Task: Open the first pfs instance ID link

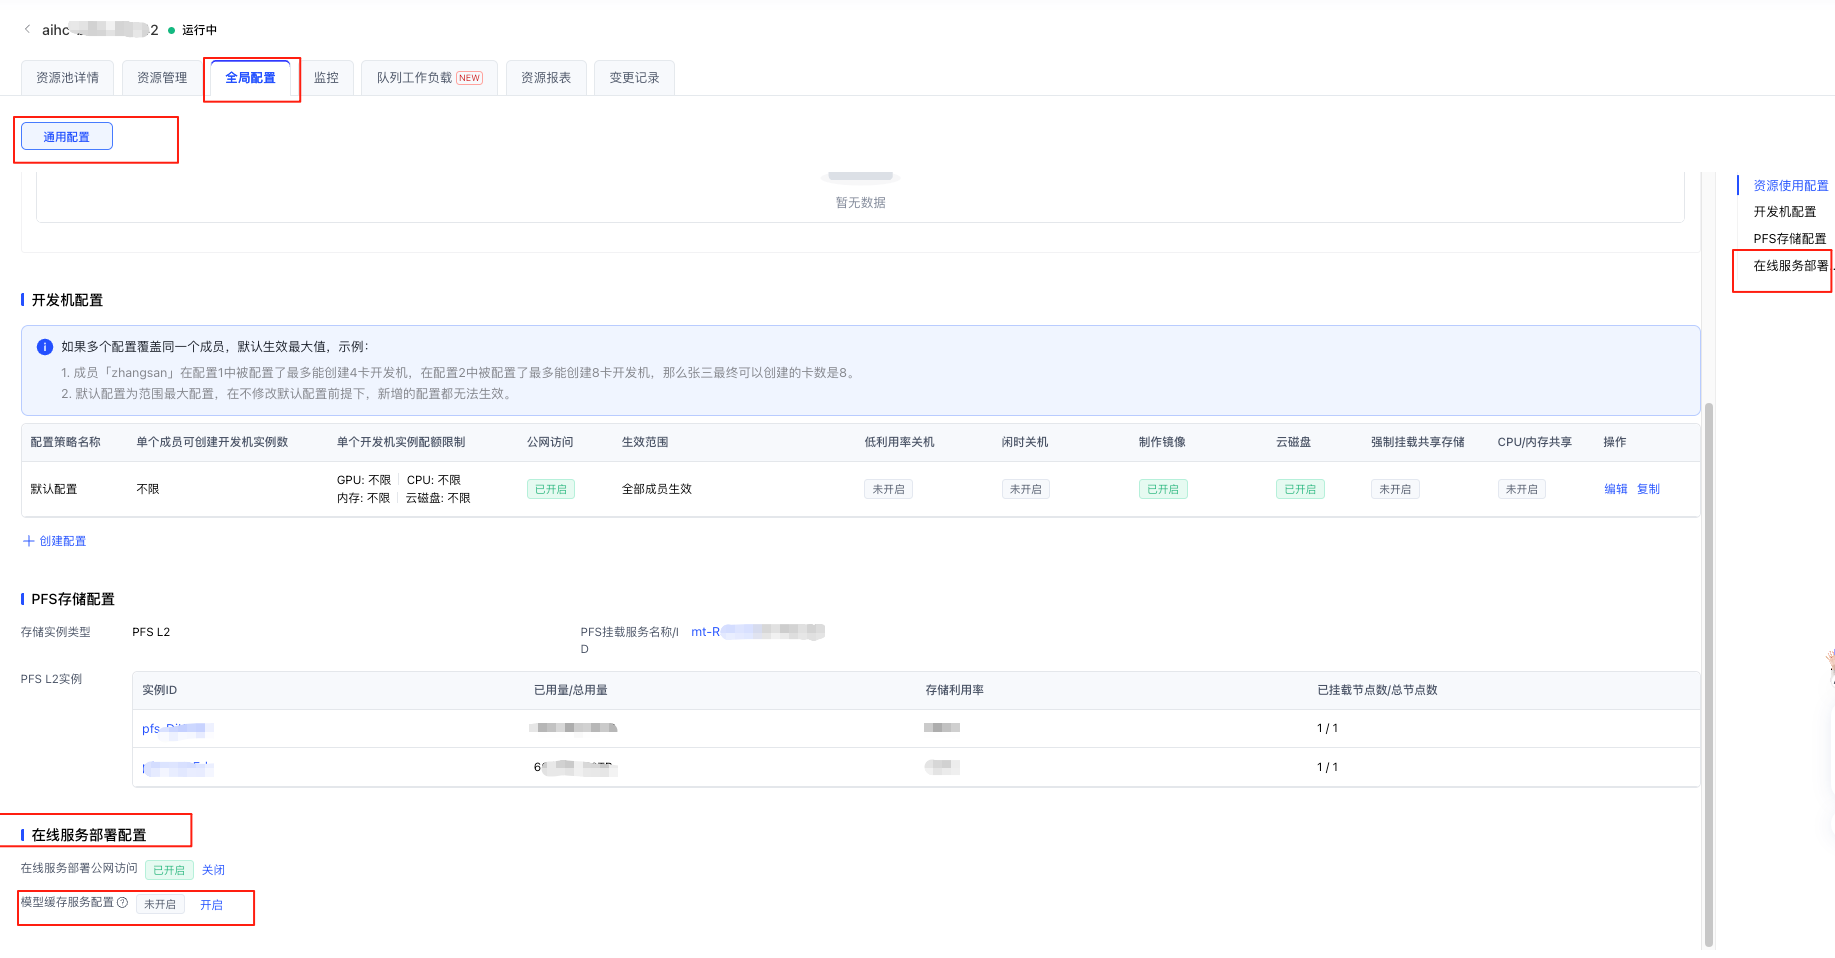Action: pyautogui.click(x=177, y=729)
